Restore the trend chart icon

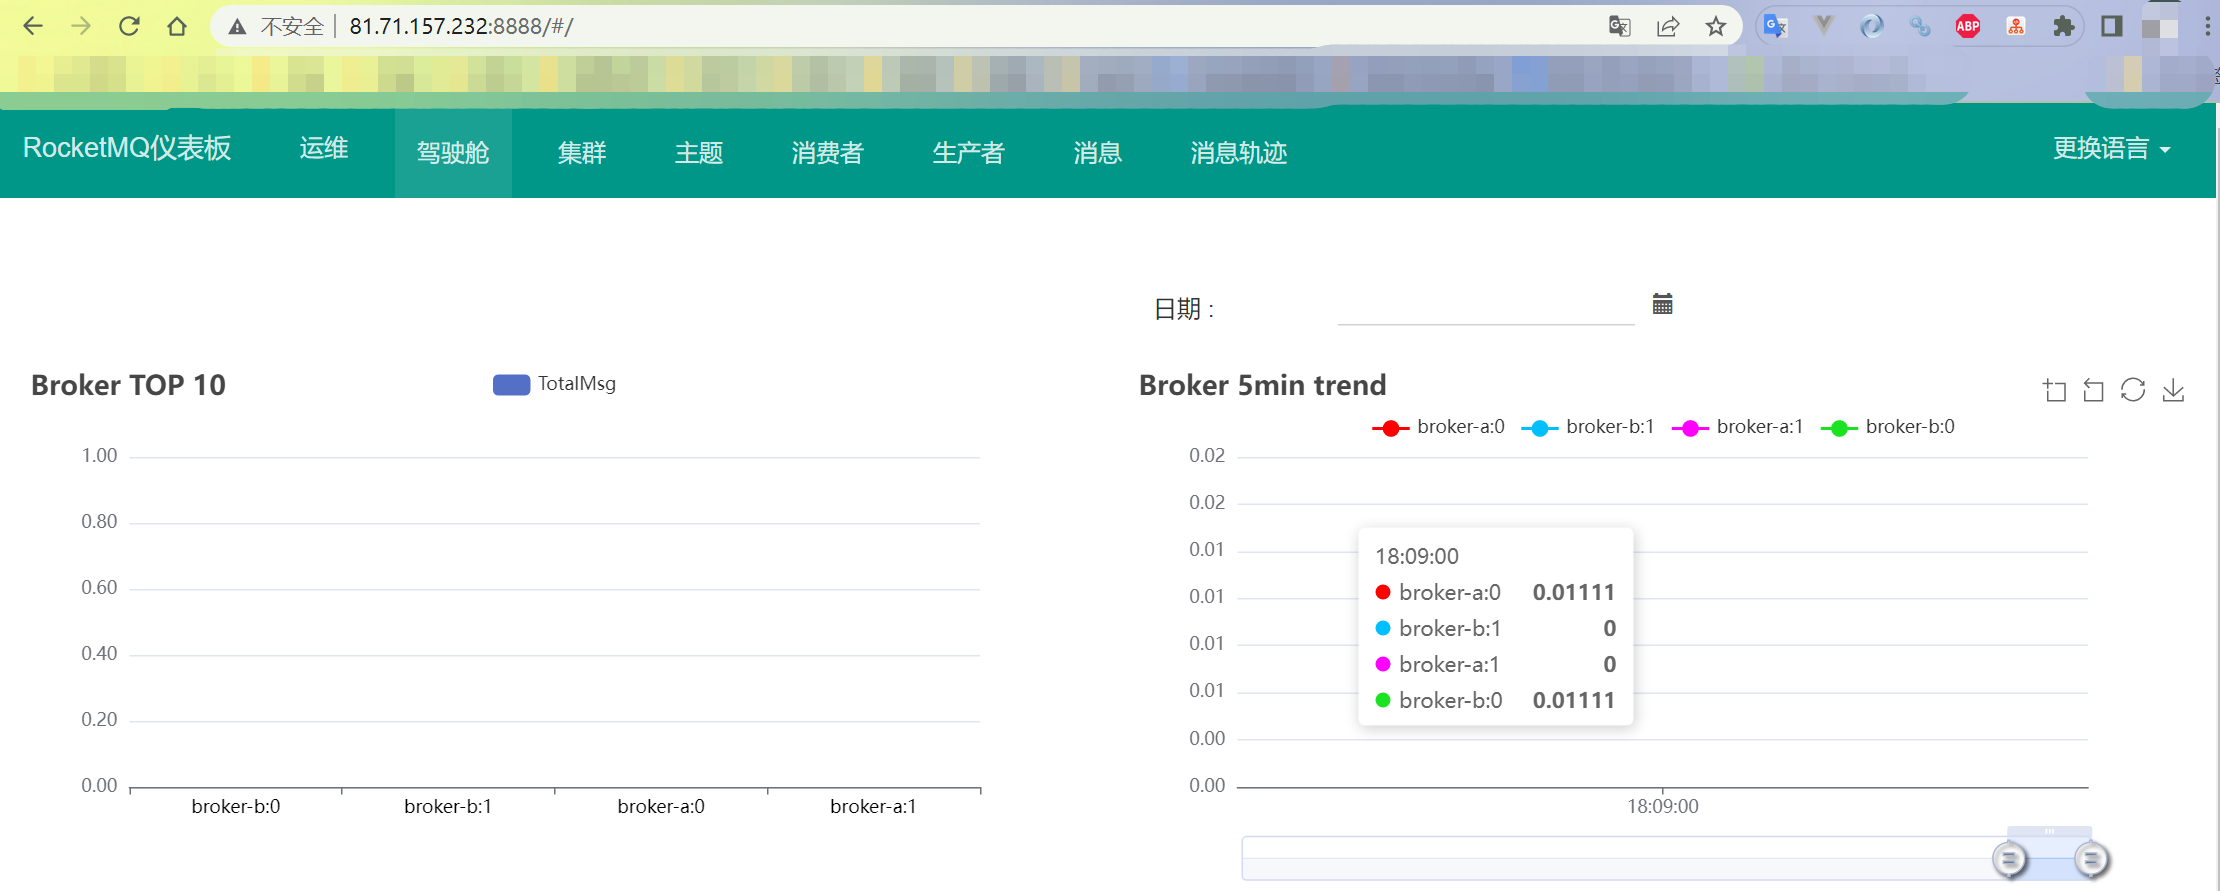[2133, 390]
